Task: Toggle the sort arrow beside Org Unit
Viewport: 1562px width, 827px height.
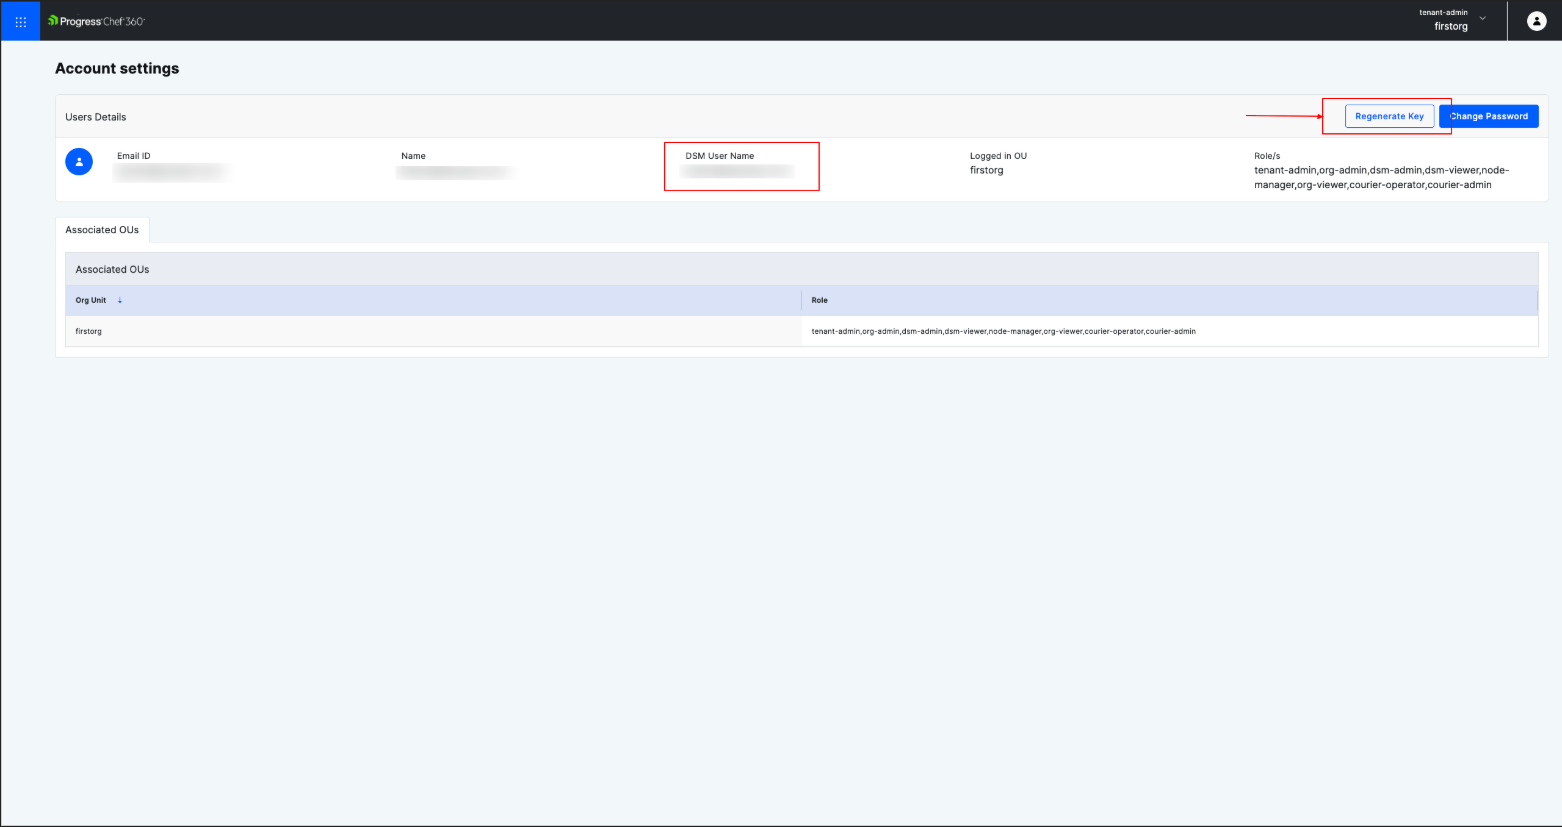Action: coord(120,300)
